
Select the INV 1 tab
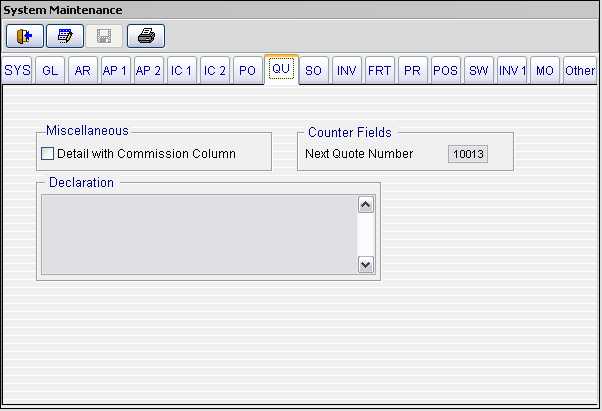coord(512,71)
